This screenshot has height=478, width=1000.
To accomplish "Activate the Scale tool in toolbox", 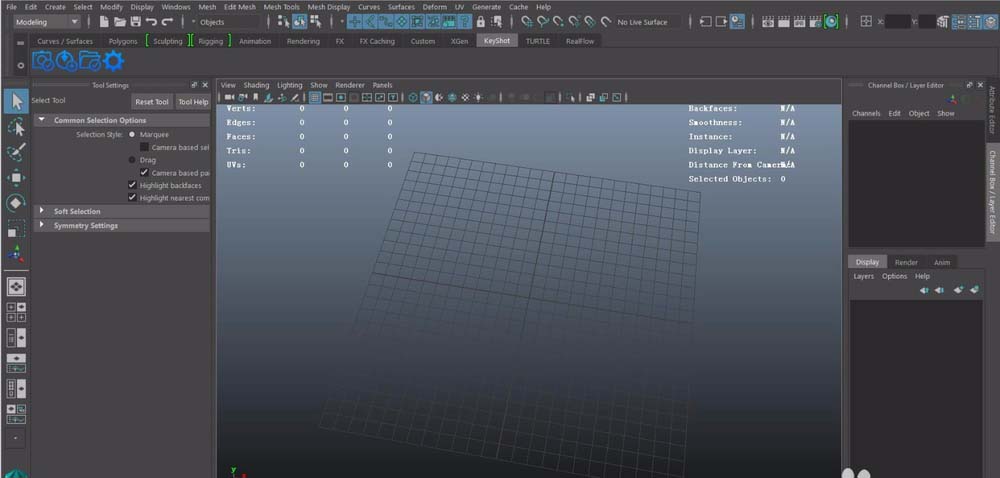I will [16, 228].
